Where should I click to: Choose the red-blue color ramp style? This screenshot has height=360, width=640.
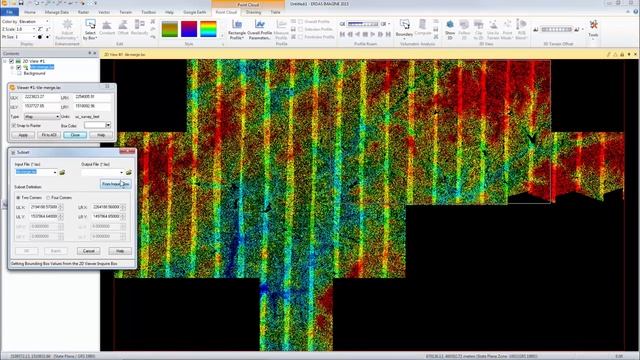(x=189, y=29)
